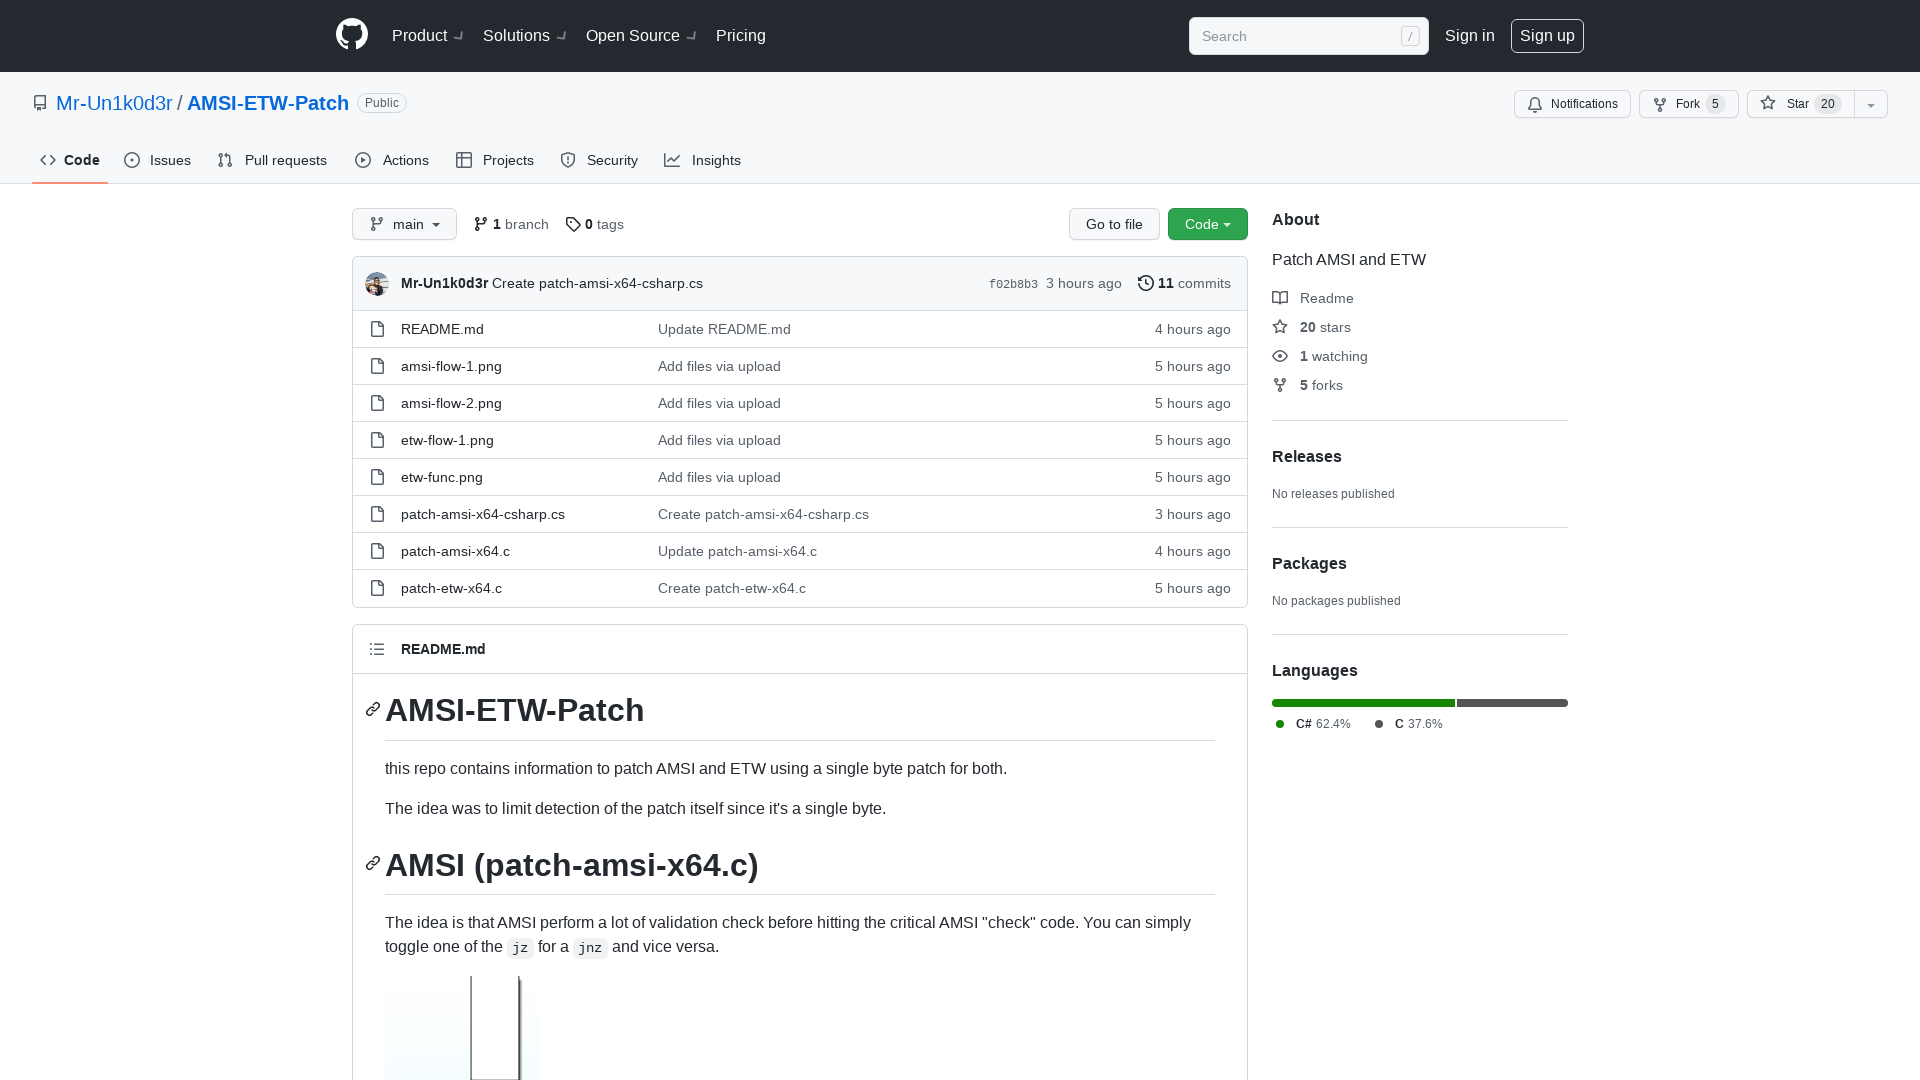The width and height of the screenshot is (1920, 1080).
Task: Click the commit history clock icon
Action: click(x=1146, y=283)
